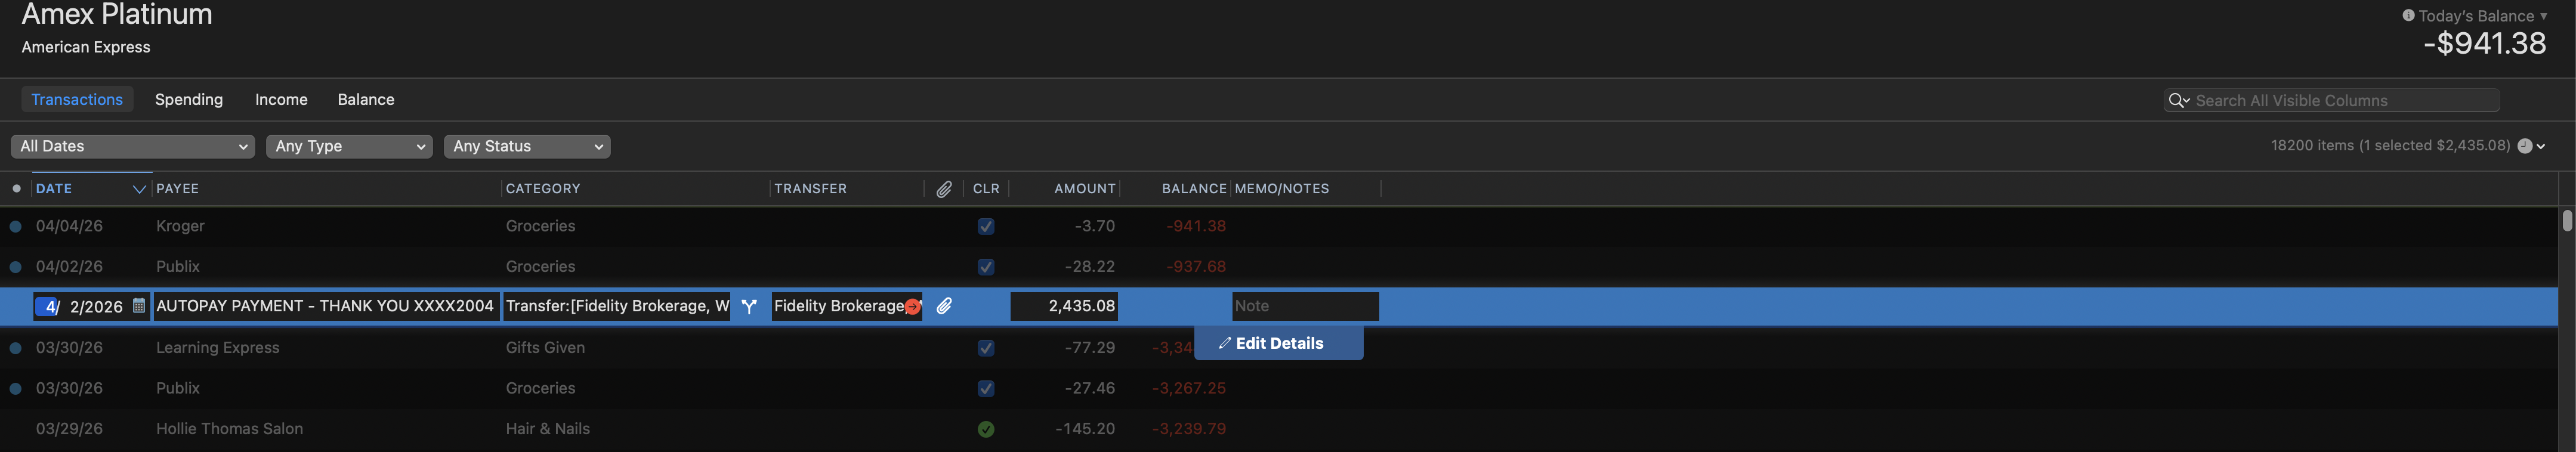Switch to the Spending tab
Screen dimensions: 2576x452
[189, 100]
